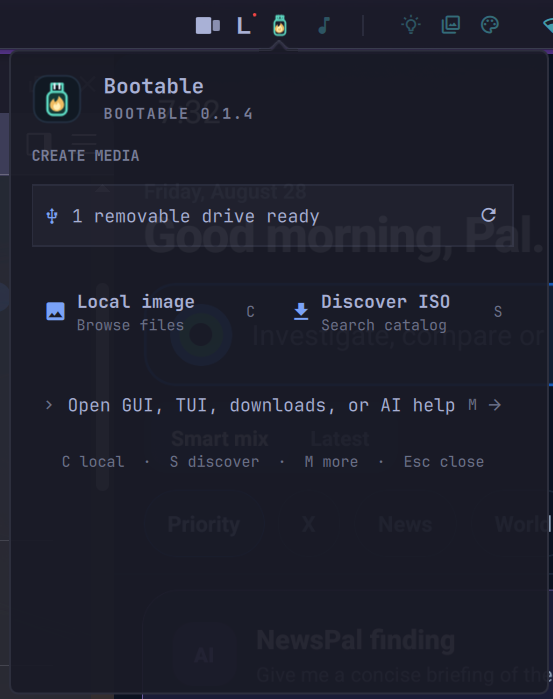Screen dimensions: 553x699
Task: Click the Bootable USB flame icon in top bar
Action: pos(280,25)
